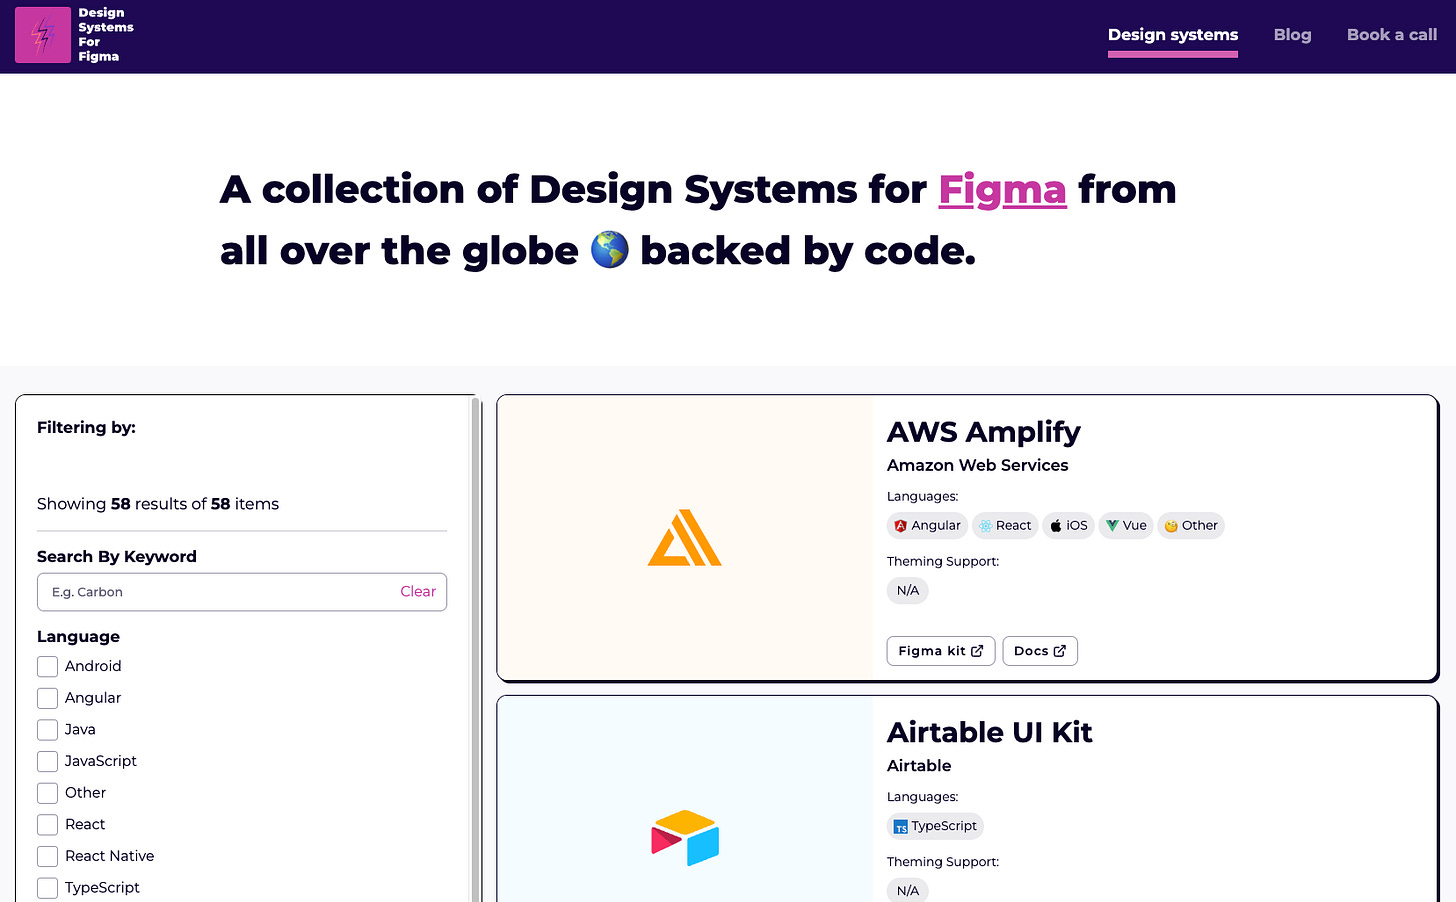The height and width of the screenshot is (902, 1456).
Task: Focus the Search By Keyword input field
Action: coord(242,592)
